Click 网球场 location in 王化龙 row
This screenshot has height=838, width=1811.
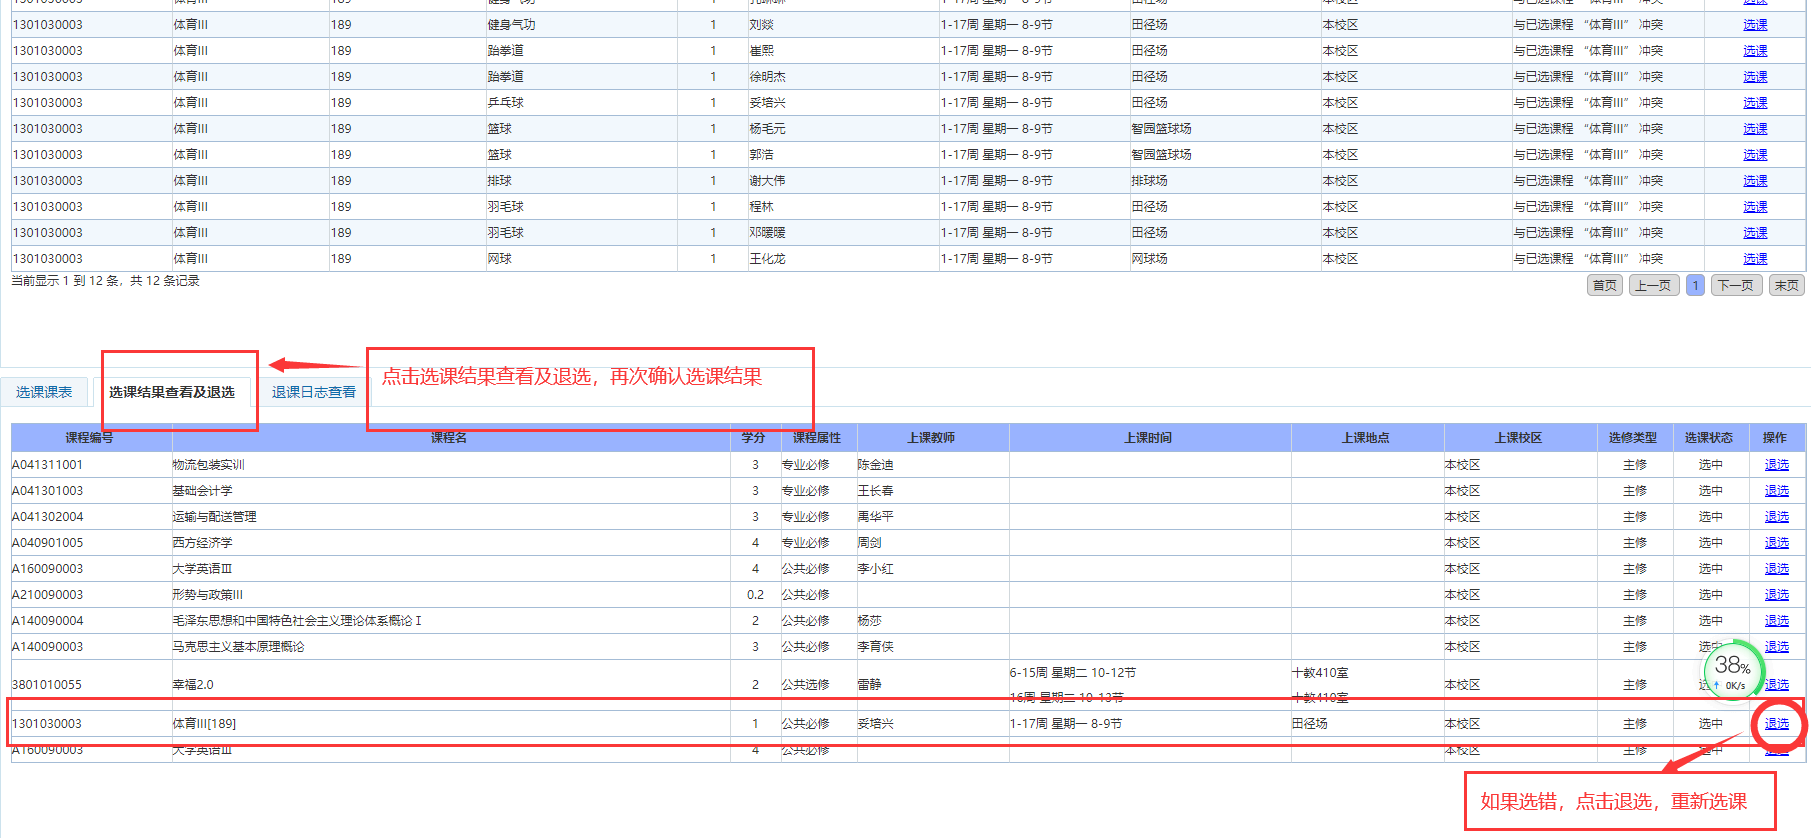[x=1150, y=259]
